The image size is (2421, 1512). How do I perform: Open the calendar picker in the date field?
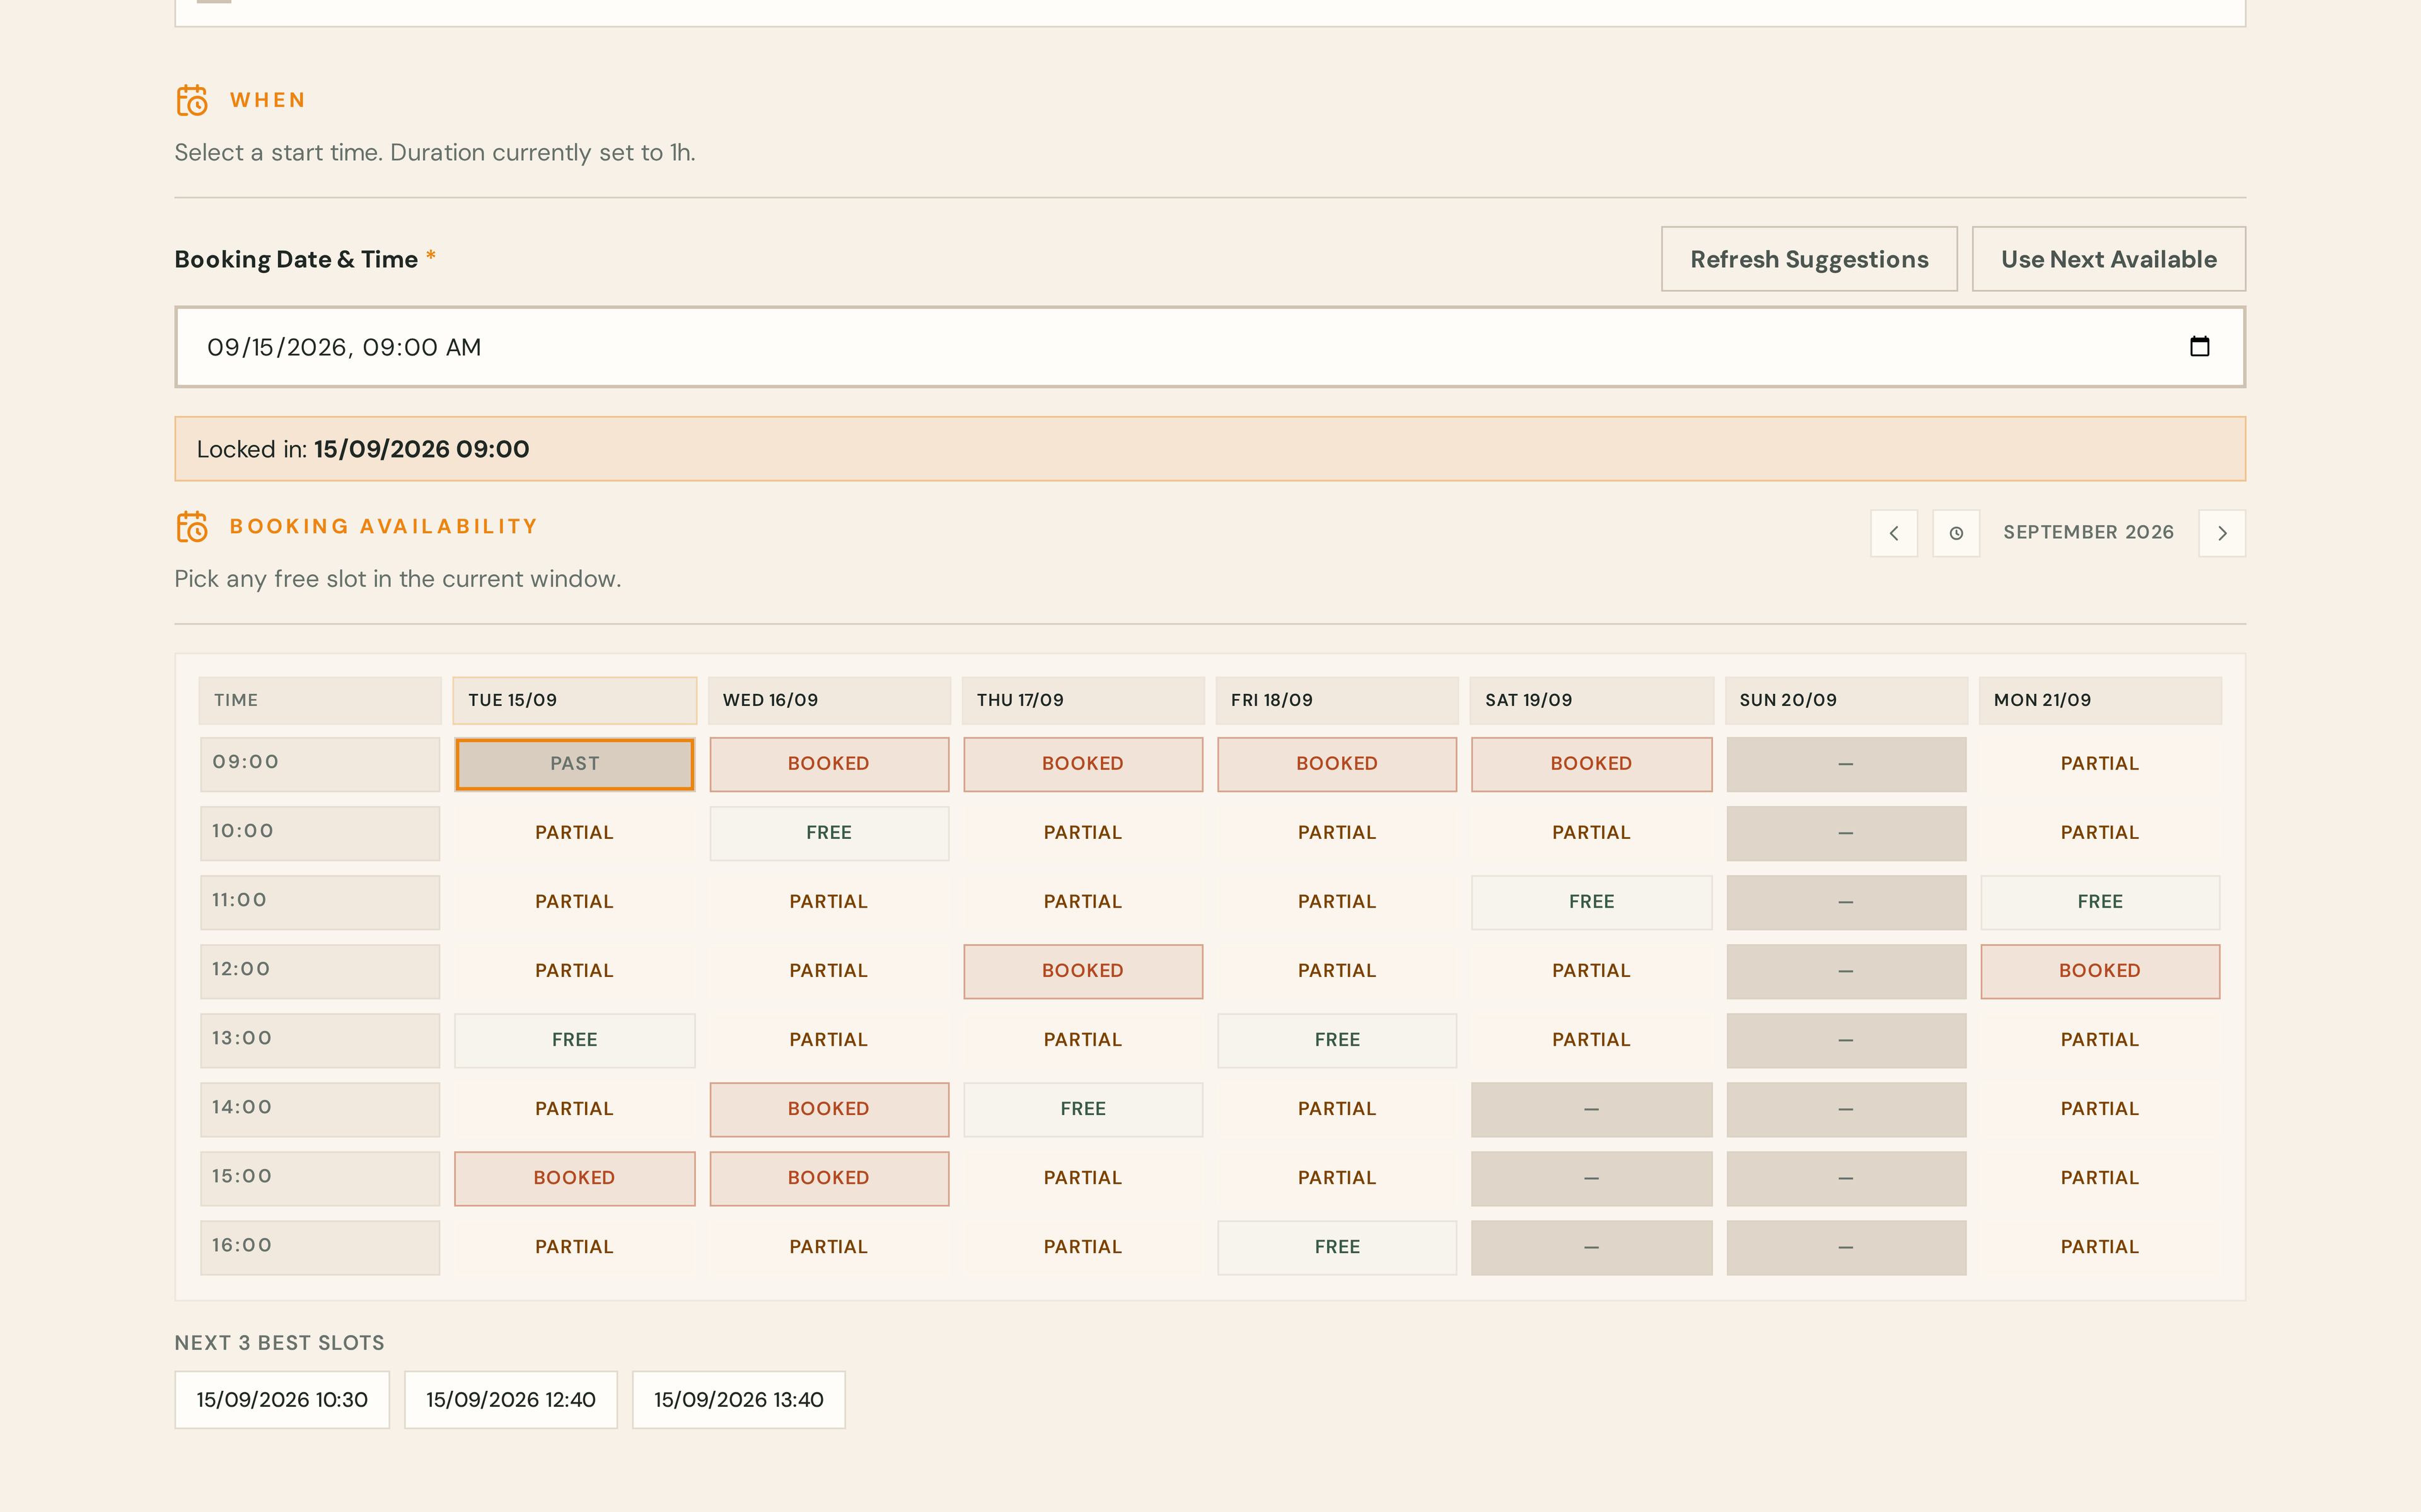pyautogui.click(x=2199, y=347)
